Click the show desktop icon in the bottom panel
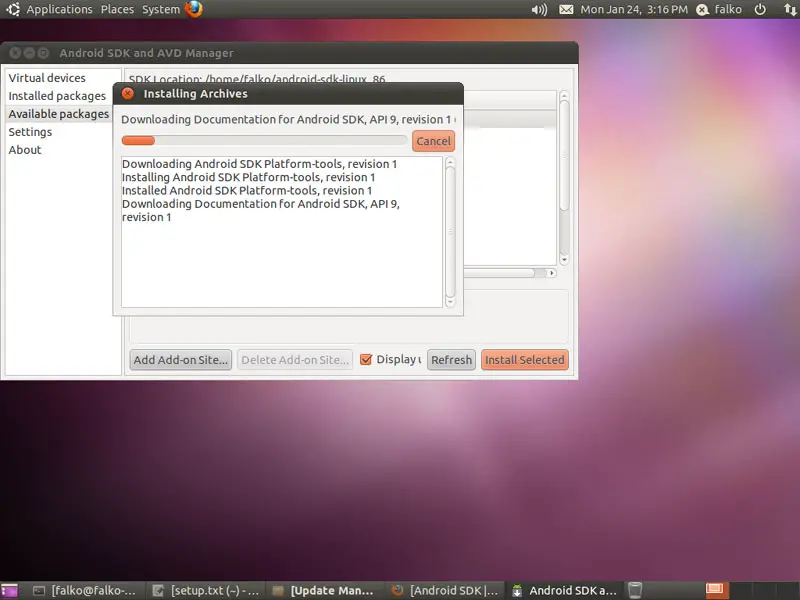This screenshot has width=800, height=600. point(9,590)
